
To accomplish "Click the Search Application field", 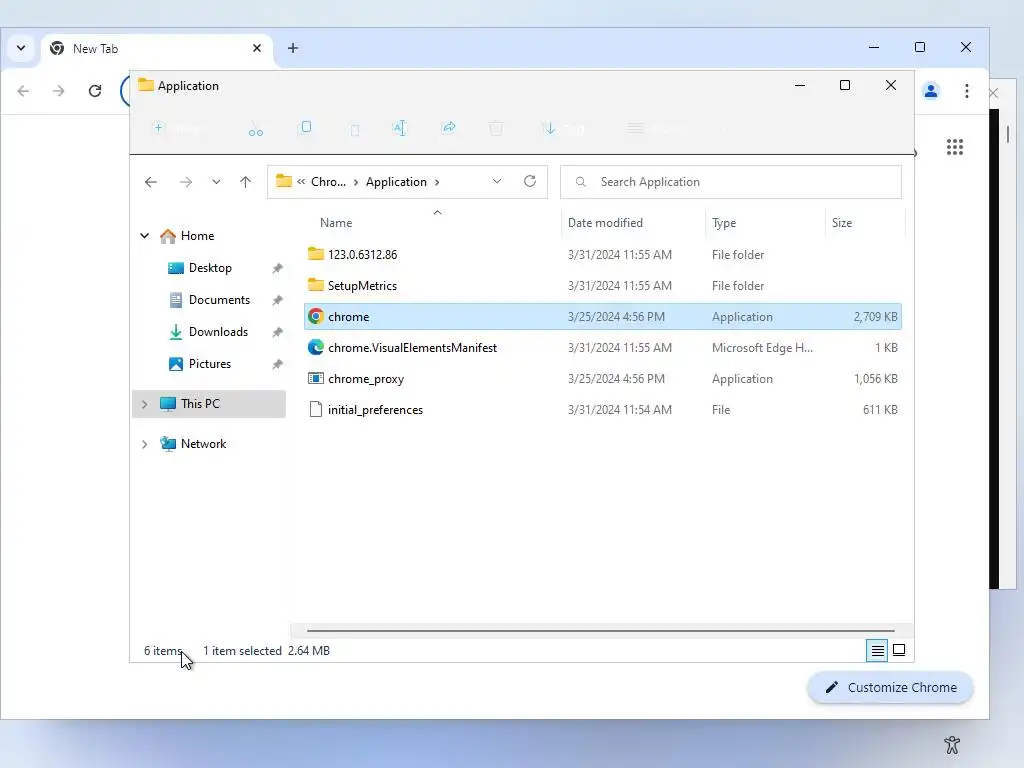I will click(731, 182).
